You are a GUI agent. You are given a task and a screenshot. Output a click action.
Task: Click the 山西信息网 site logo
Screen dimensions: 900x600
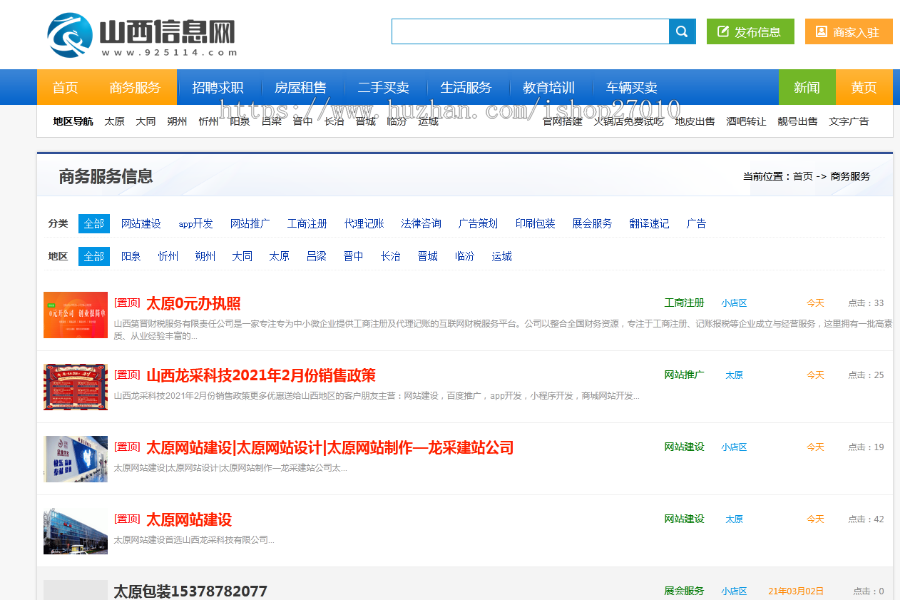[x=141, y=35]
